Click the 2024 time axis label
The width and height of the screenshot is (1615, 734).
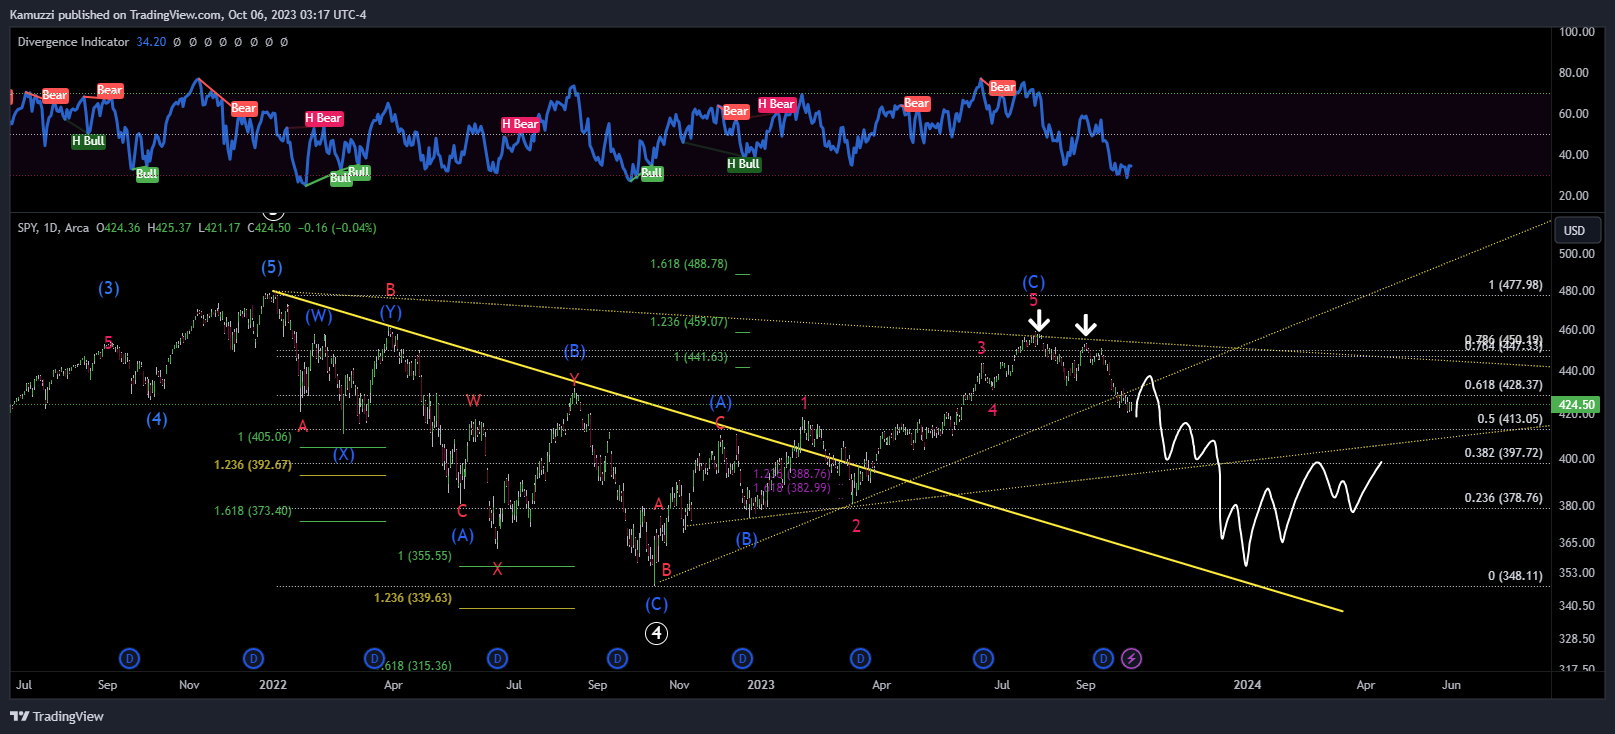(x=1247, y=685)
